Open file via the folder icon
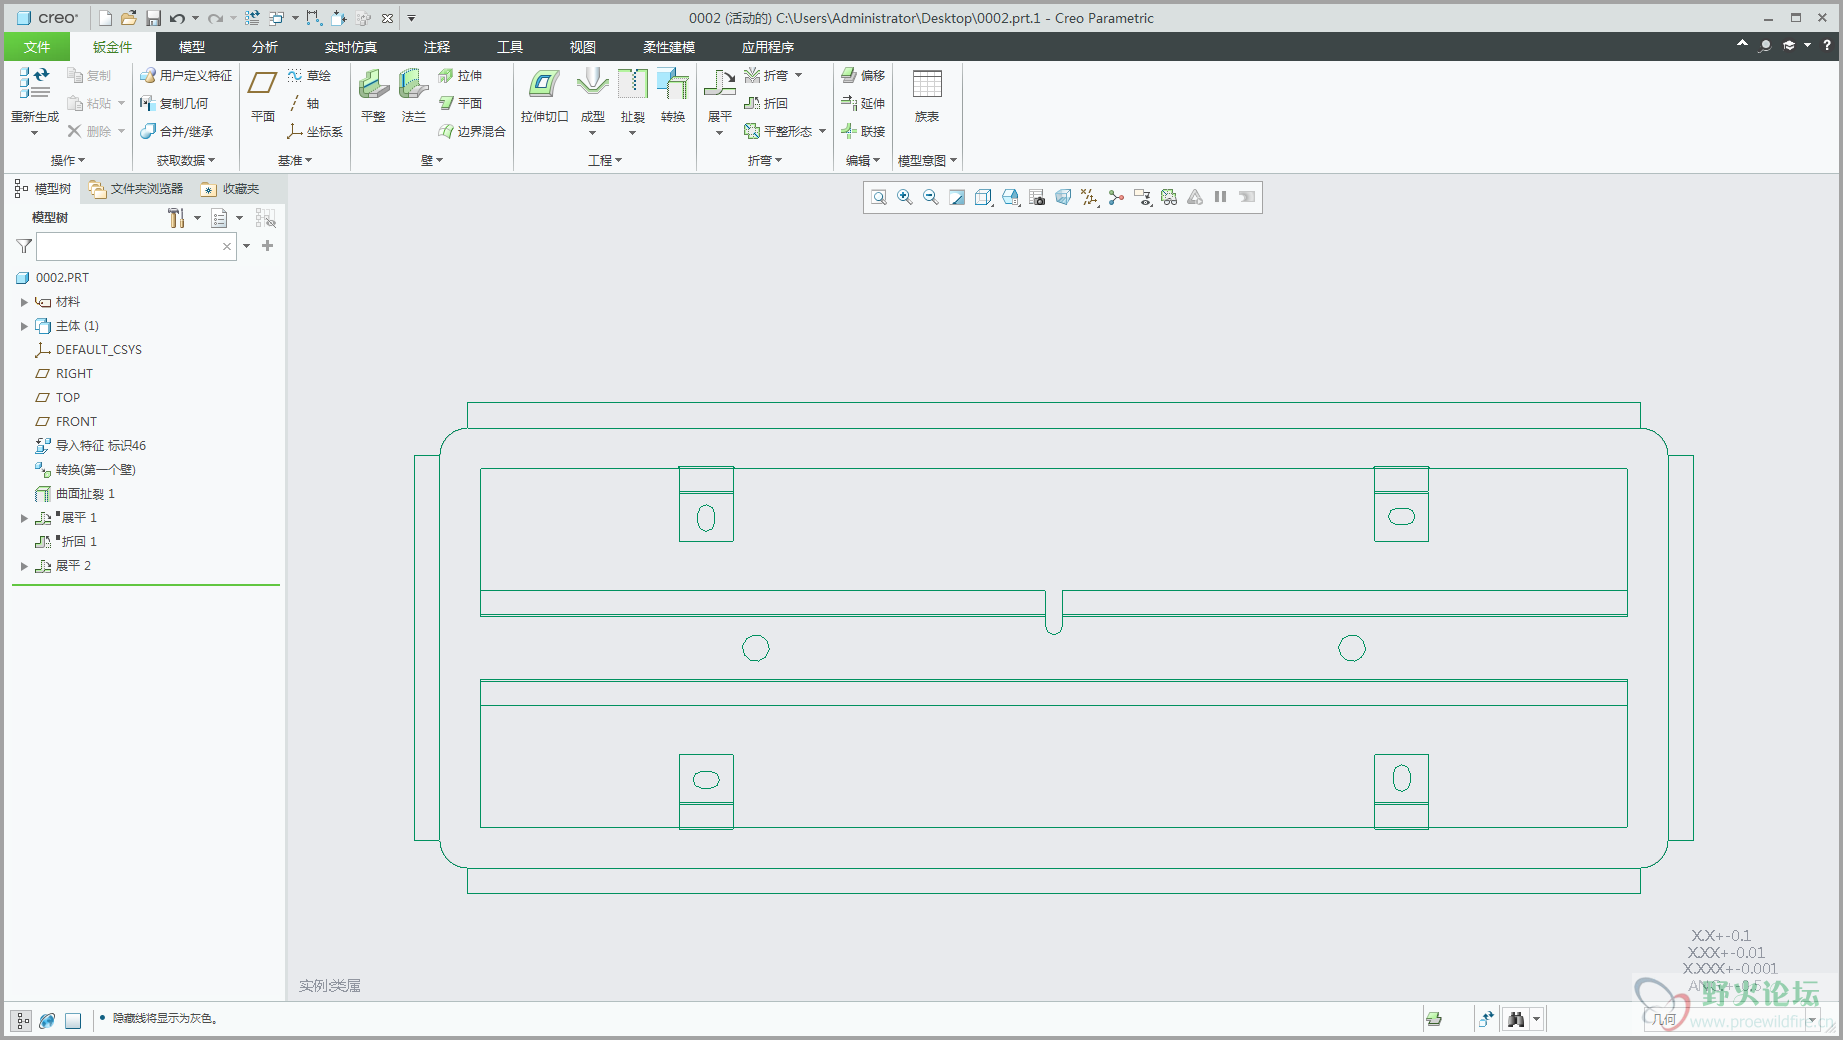The image size is (1843, 1040). tap(129, 18)
